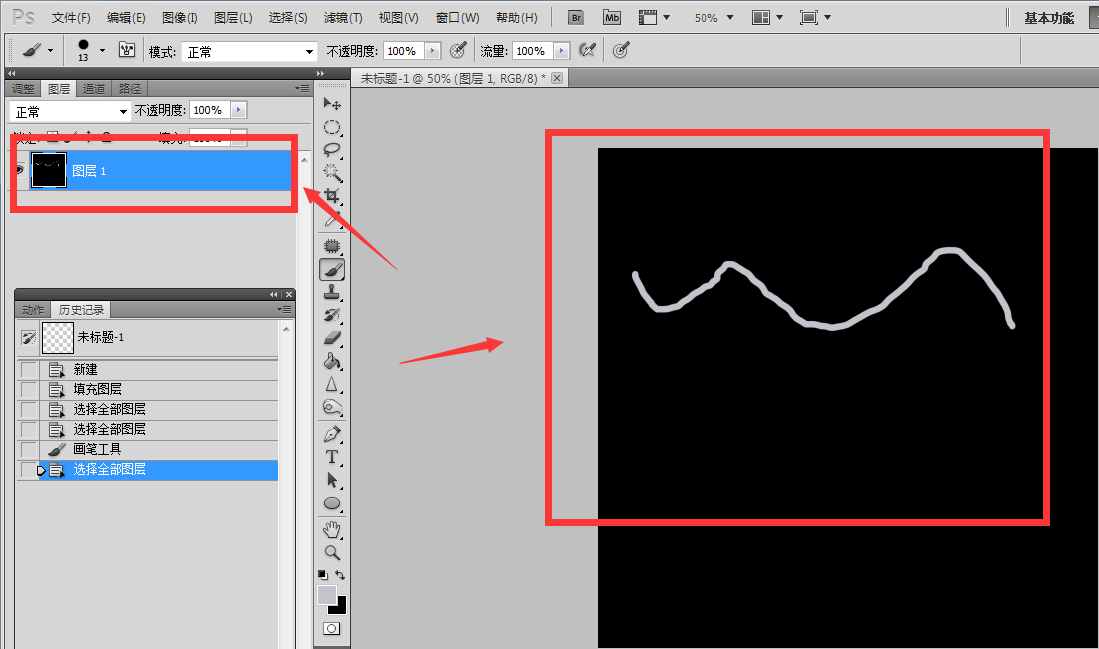
Task: Open the layers panel options menu
Action: (302, 88)
